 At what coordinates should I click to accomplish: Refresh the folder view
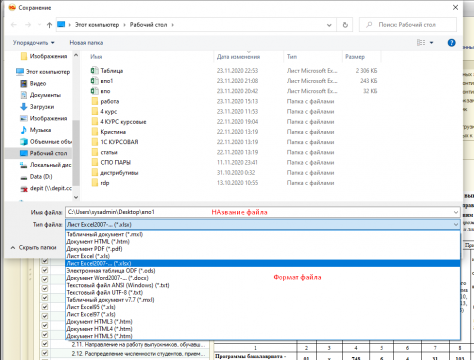(x=345, y=25)
